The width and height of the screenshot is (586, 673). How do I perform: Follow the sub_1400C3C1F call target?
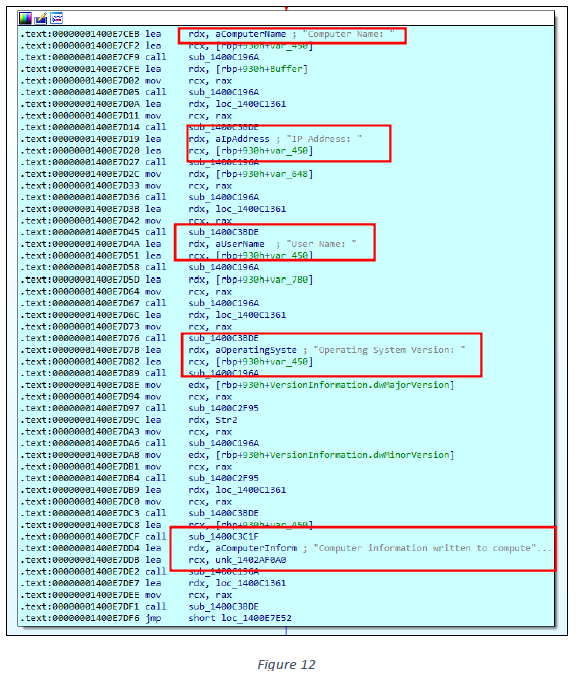pos(224,537)
